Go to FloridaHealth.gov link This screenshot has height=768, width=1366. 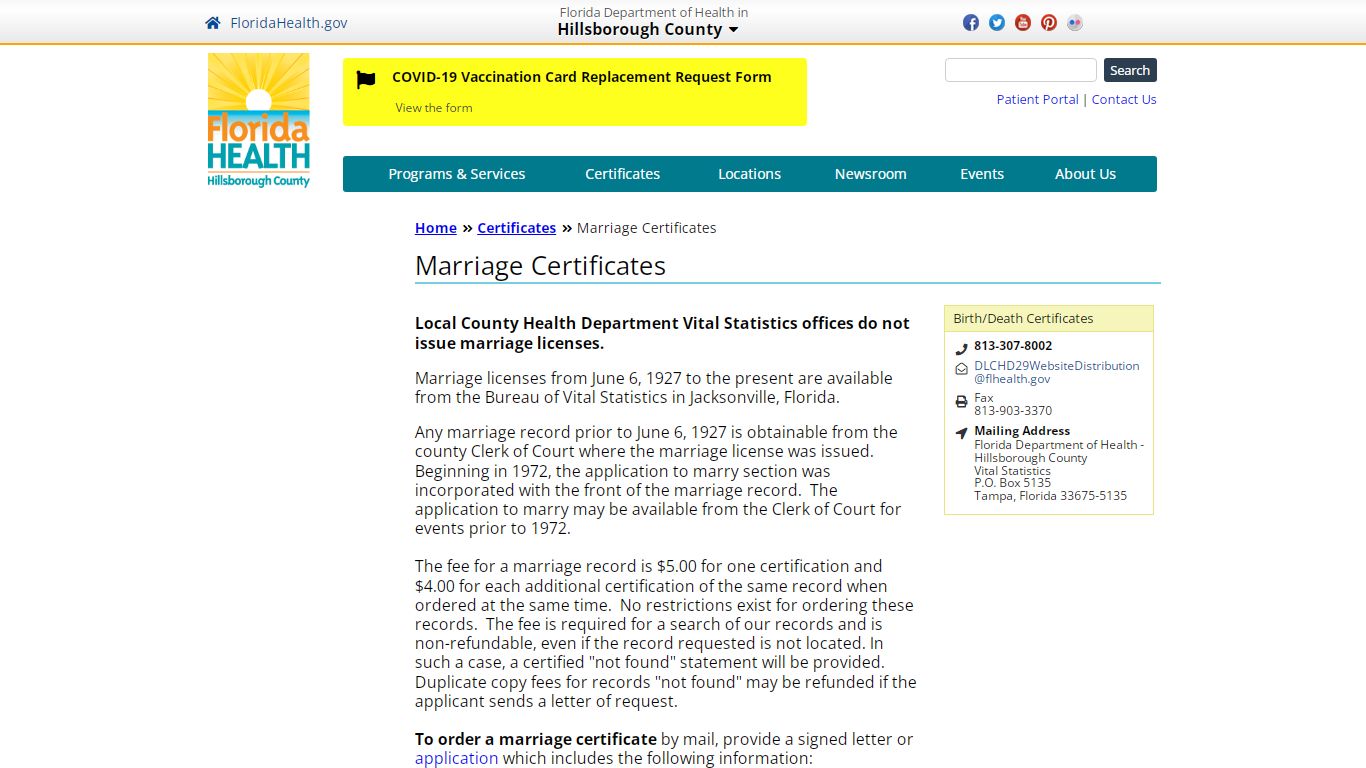[289, 23]
